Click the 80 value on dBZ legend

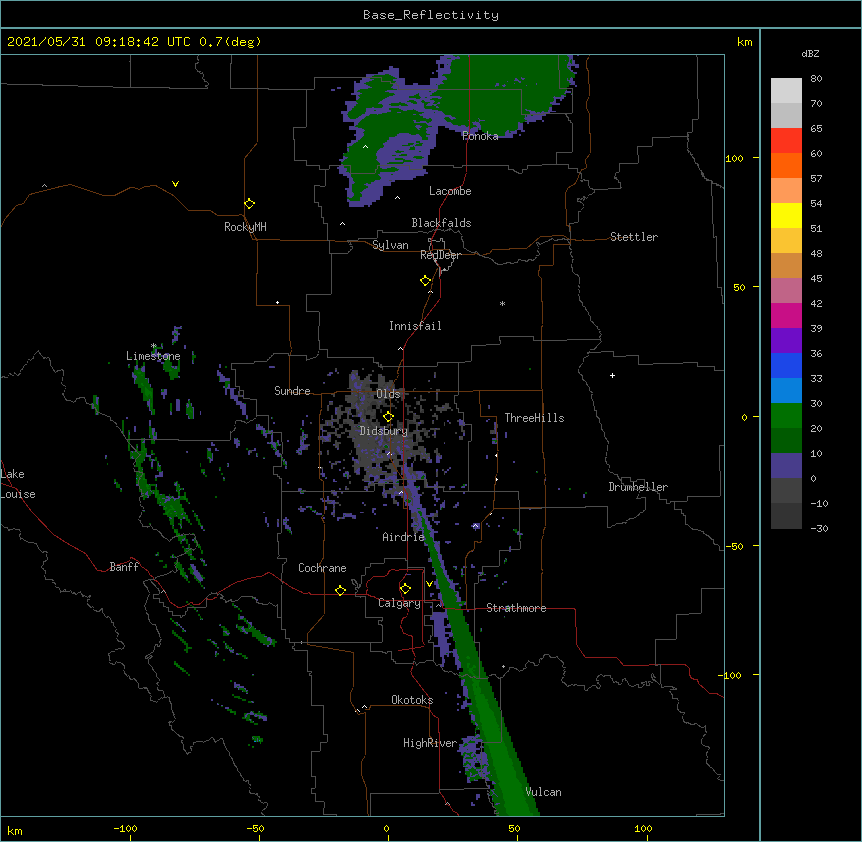pyautogui.click(x=816, y=79)
